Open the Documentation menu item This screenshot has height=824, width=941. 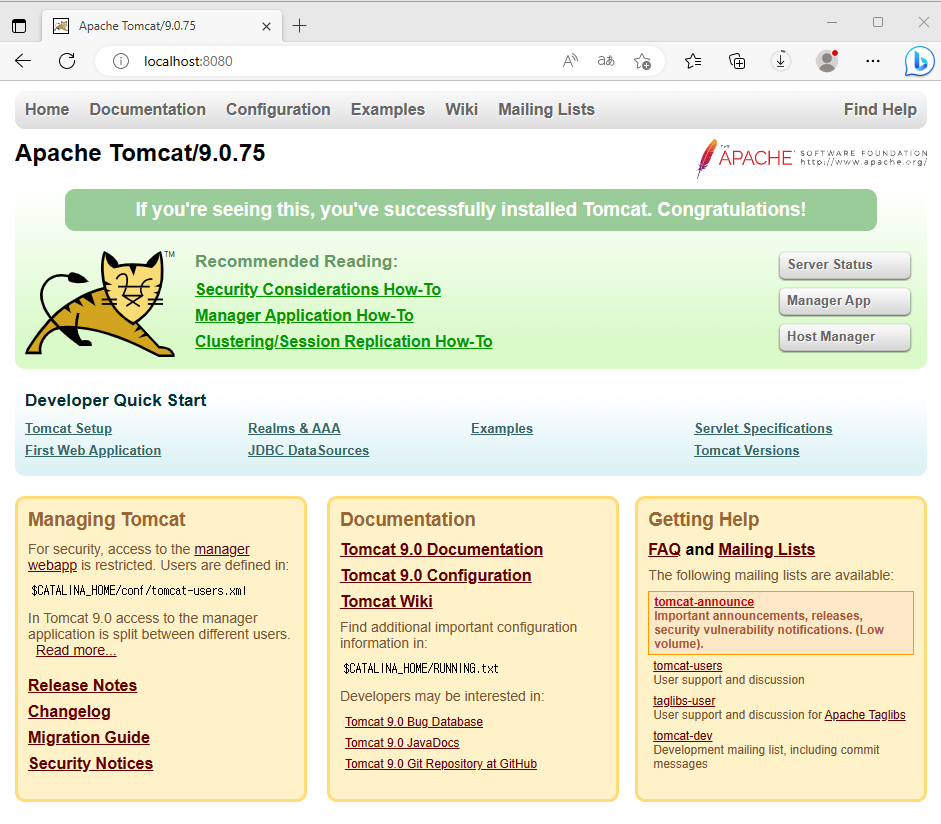click(x=148, y=109)
